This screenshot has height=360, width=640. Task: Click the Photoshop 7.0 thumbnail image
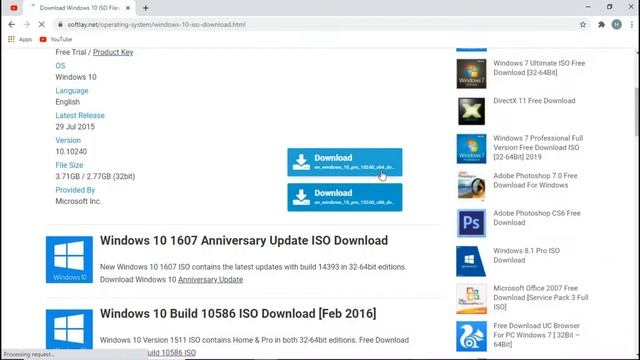(471, 186)
